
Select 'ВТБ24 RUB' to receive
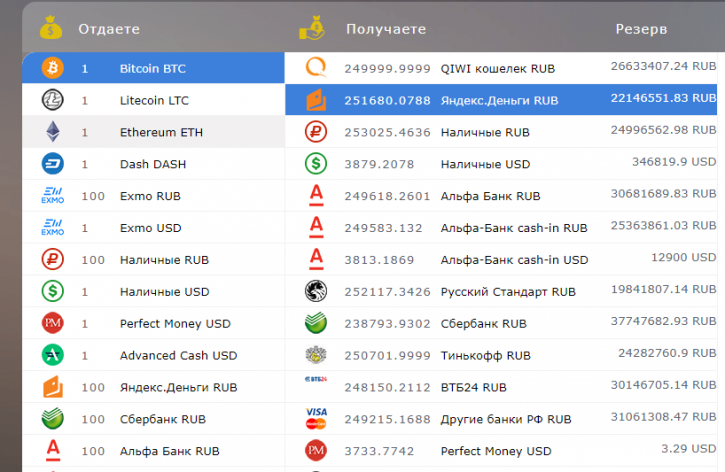click(x=501, y=387)
